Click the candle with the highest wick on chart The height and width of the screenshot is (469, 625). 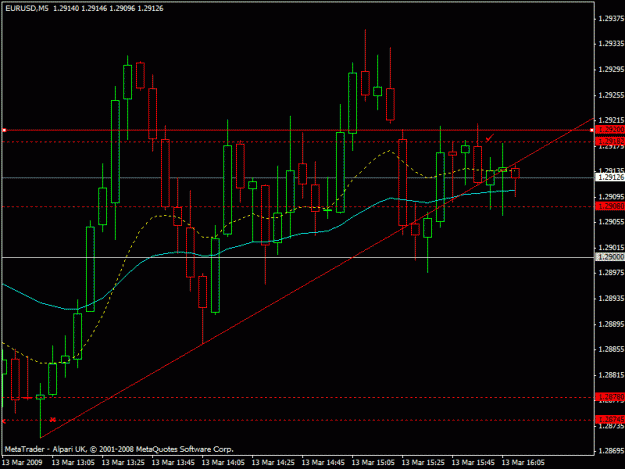[x=365, y=82]
